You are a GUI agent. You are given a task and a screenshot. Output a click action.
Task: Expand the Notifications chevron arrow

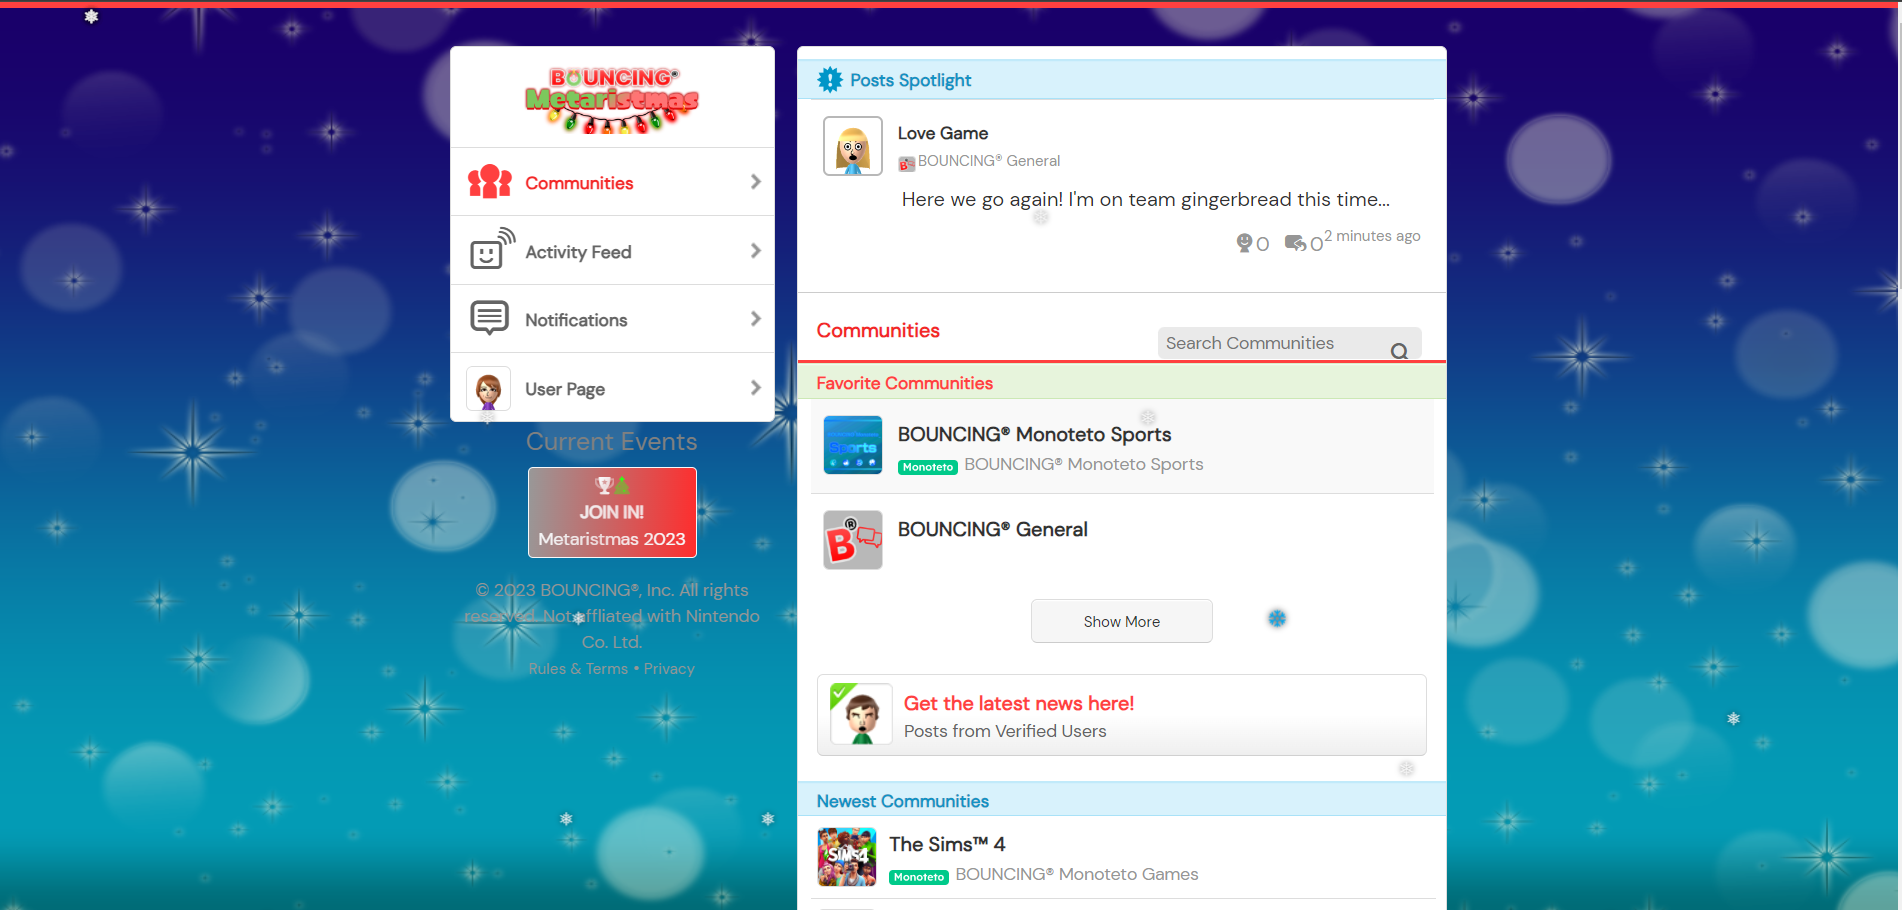756,319
